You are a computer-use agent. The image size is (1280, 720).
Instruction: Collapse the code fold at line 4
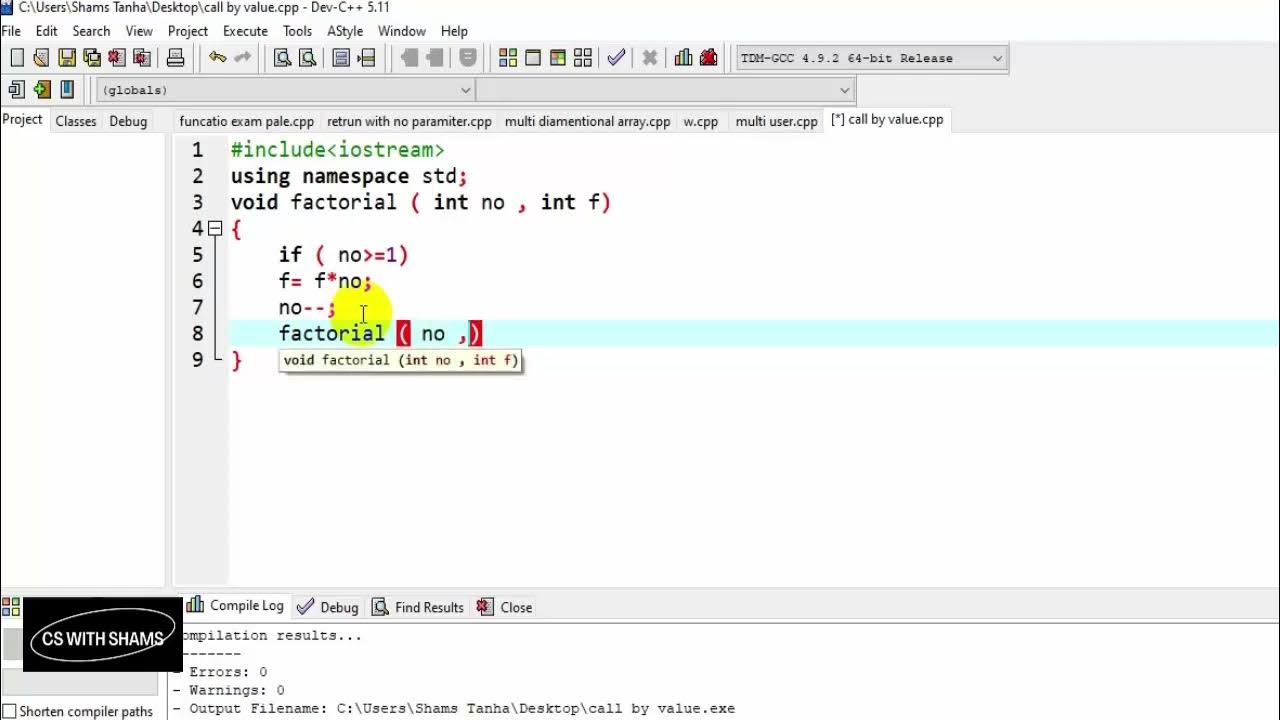pos(214,229)
